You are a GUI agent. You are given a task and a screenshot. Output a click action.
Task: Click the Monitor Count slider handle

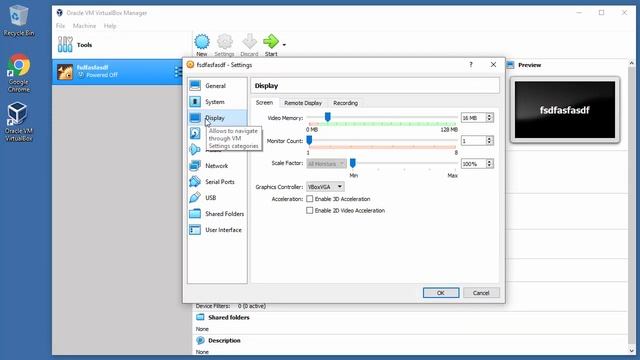tap(309, 140)
